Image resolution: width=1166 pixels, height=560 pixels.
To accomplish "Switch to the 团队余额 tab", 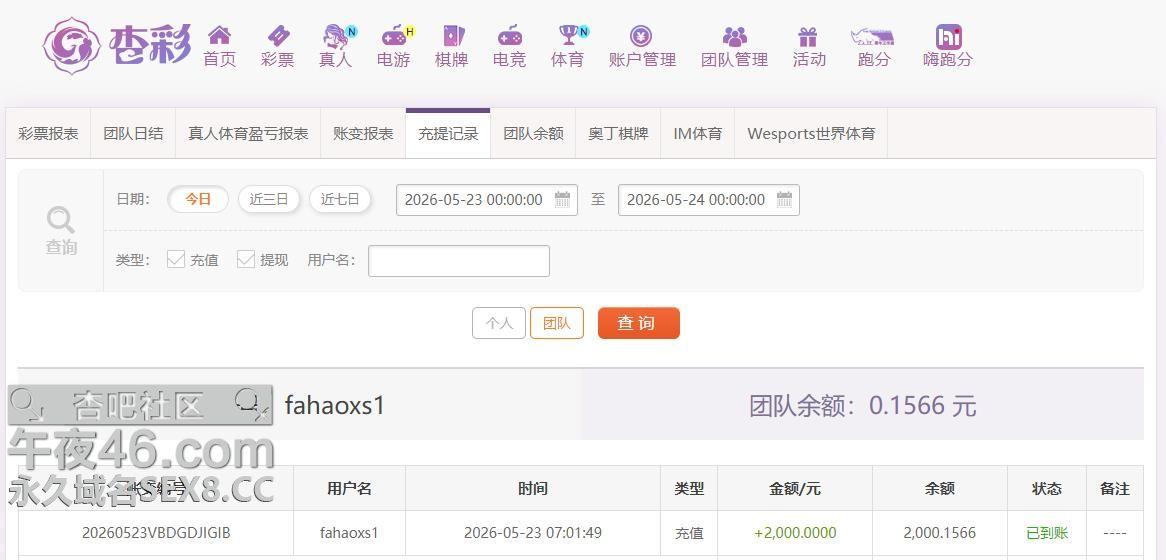I will tap(533, 134).
